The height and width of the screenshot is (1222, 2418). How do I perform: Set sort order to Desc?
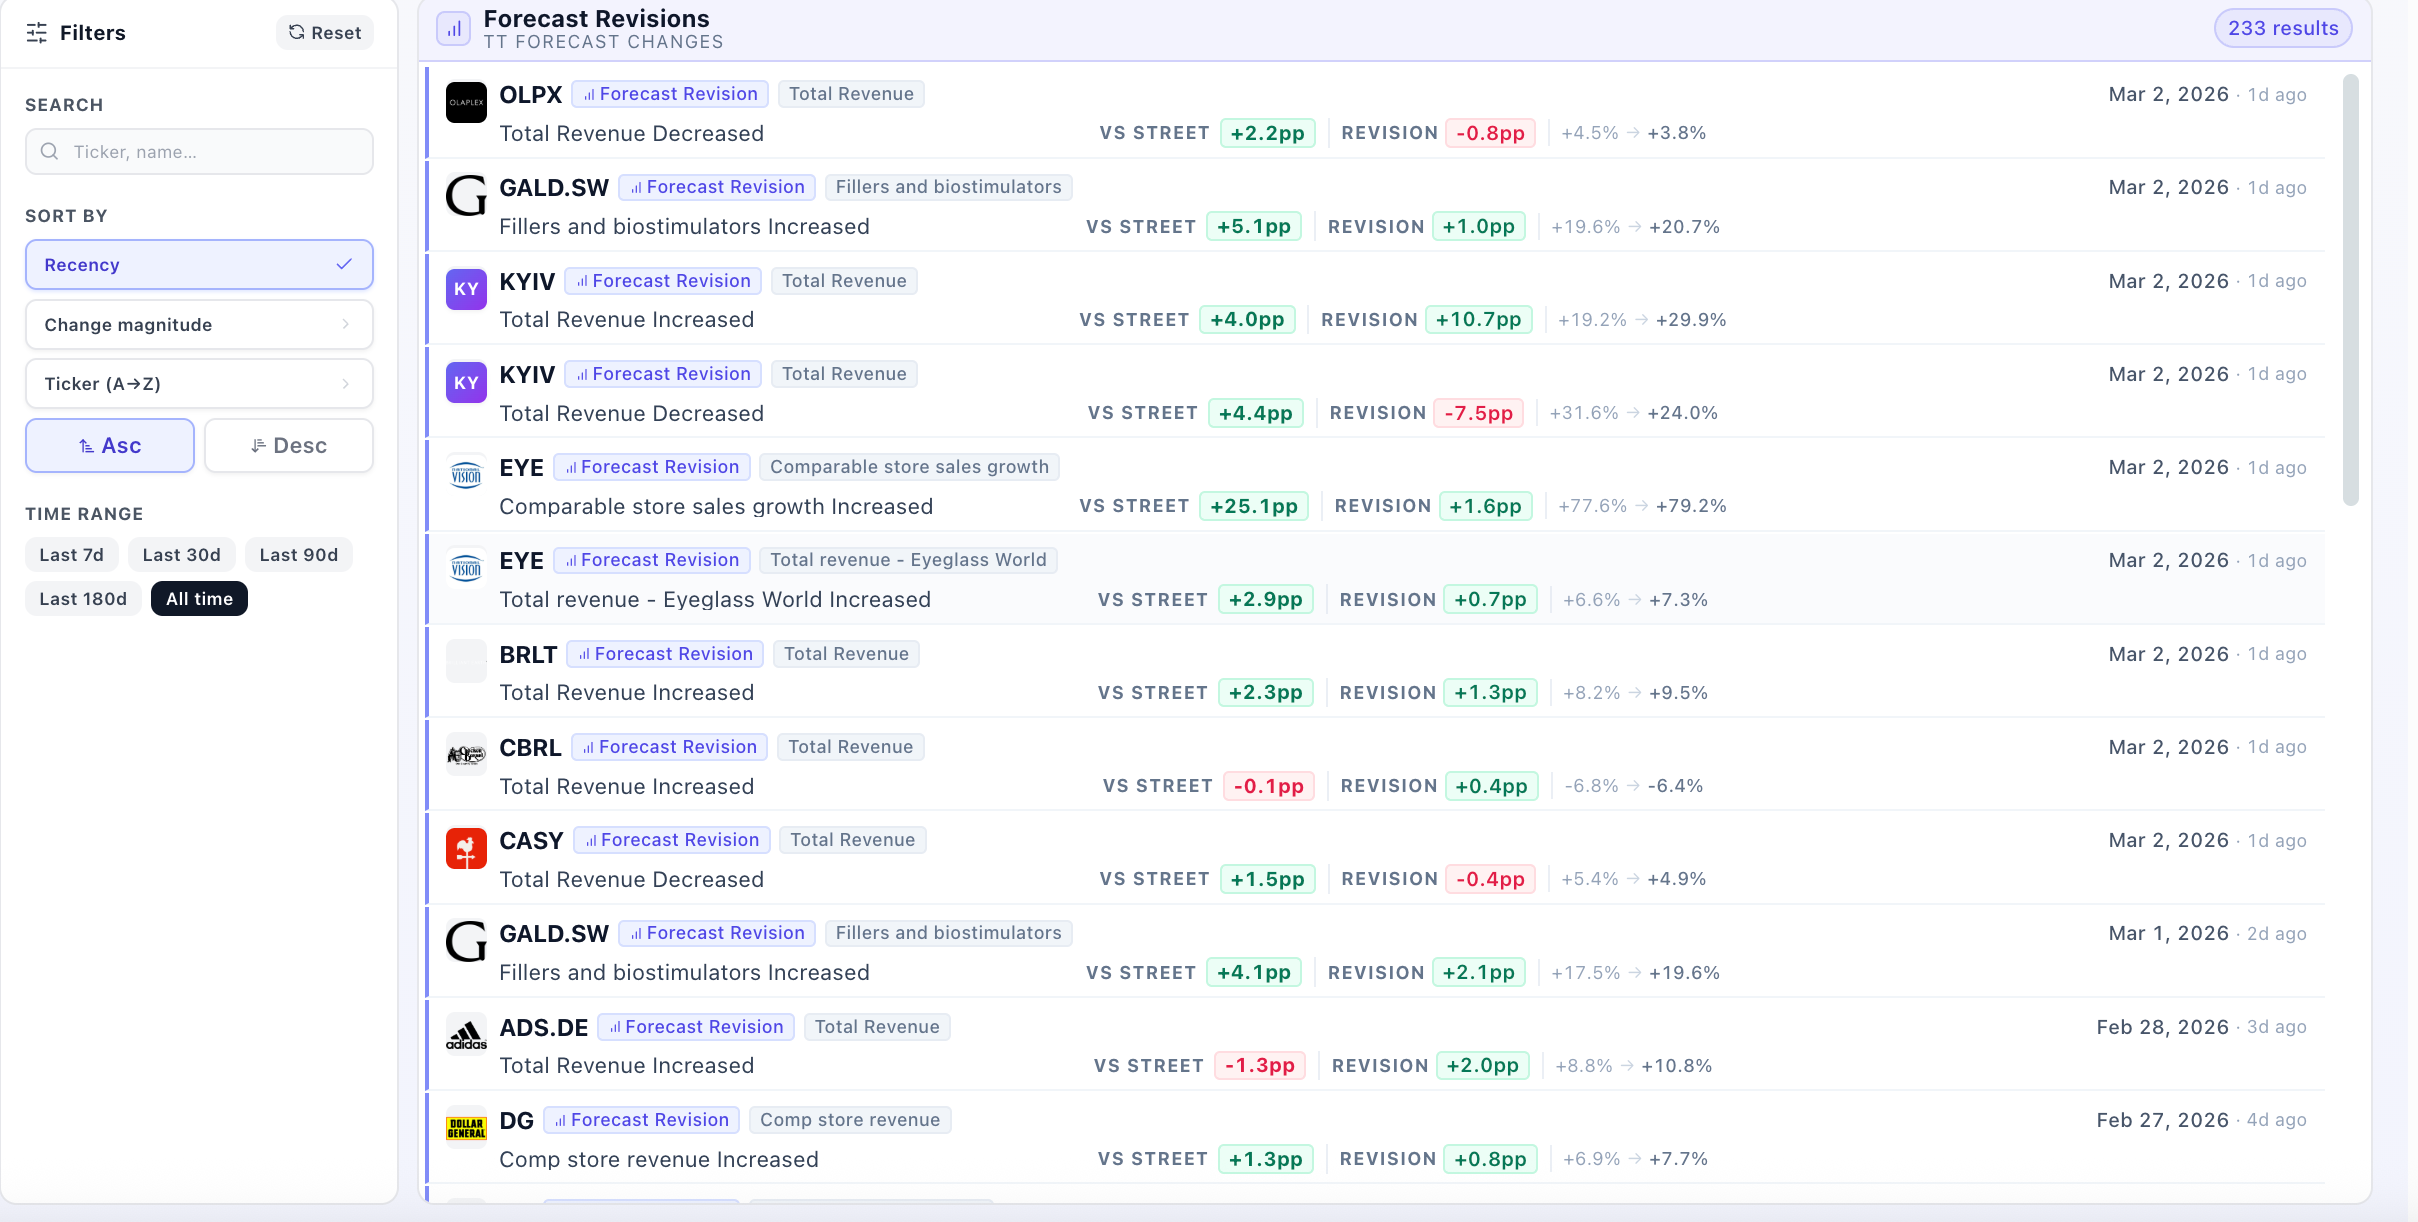pyautogui.click(x=289, y=446)
